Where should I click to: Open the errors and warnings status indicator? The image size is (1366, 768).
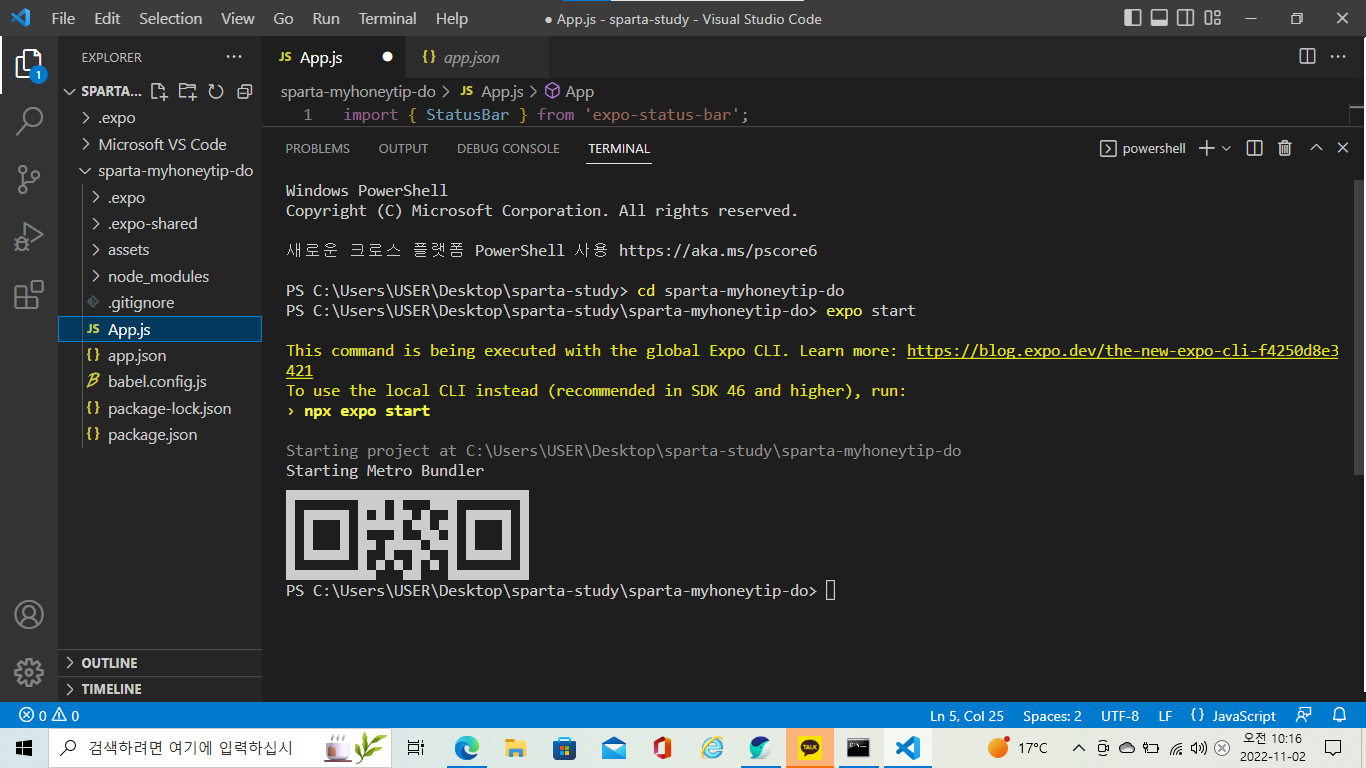(49, 716)
